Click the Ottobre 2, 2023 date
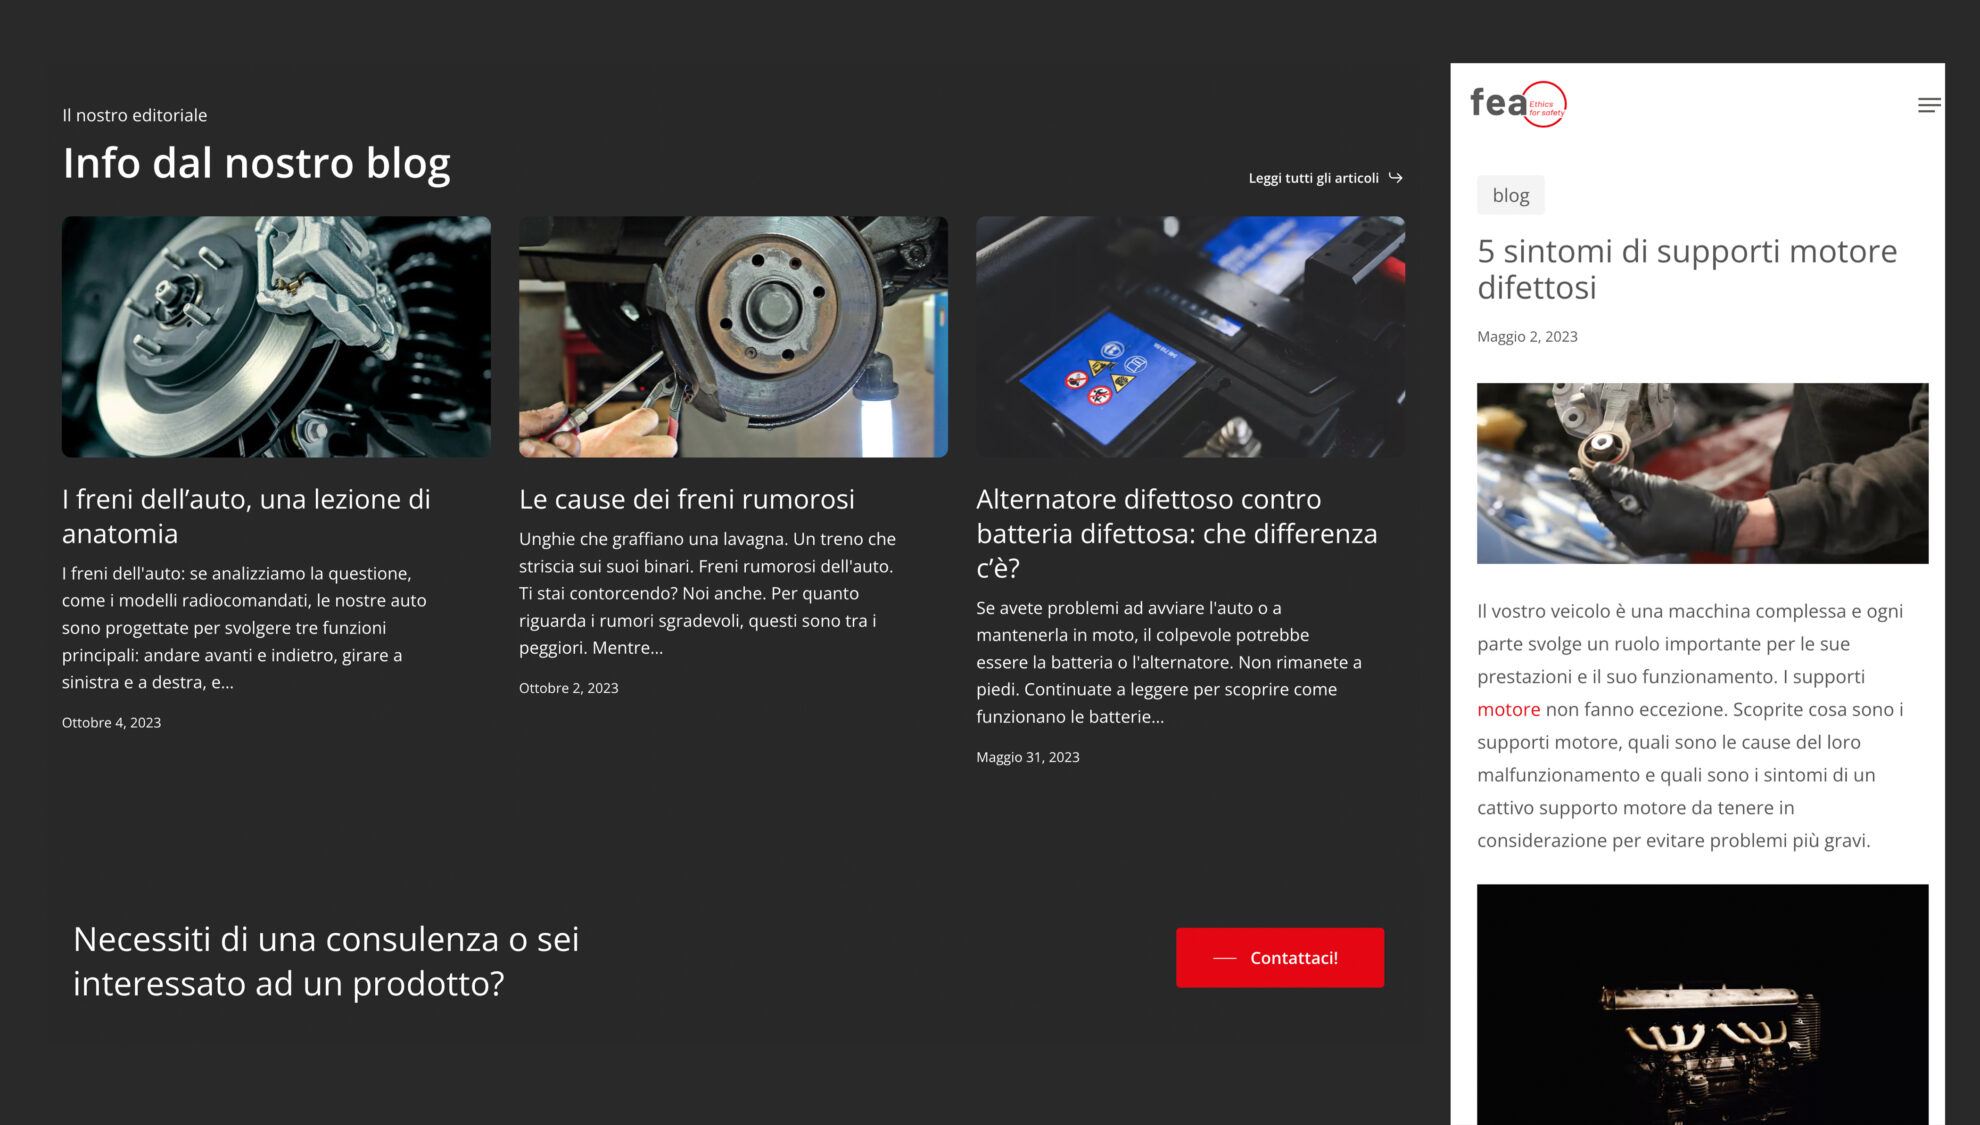The width and height of the screenshot is (1980, 1125). tap(568, 688)
